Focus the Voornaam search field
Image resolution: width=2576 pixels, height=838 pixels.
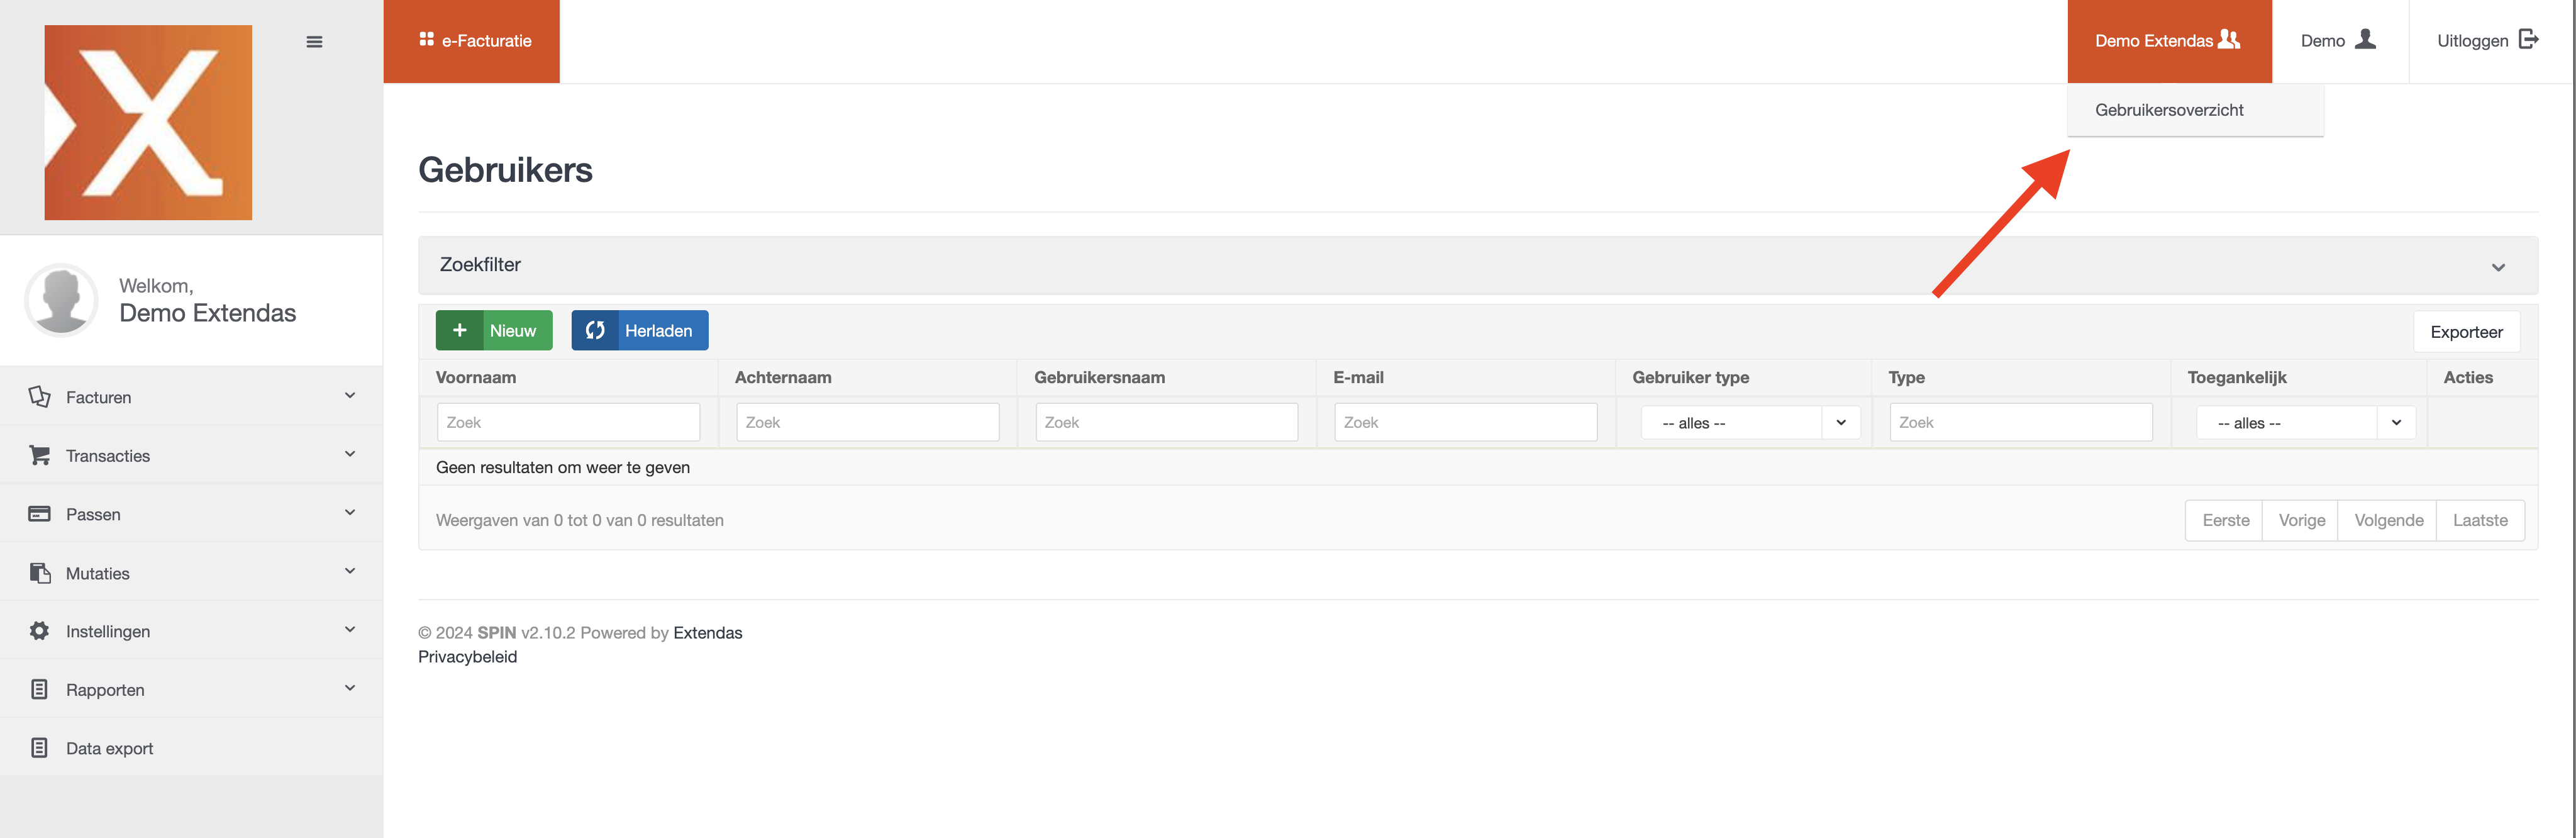tap(568, 423)
